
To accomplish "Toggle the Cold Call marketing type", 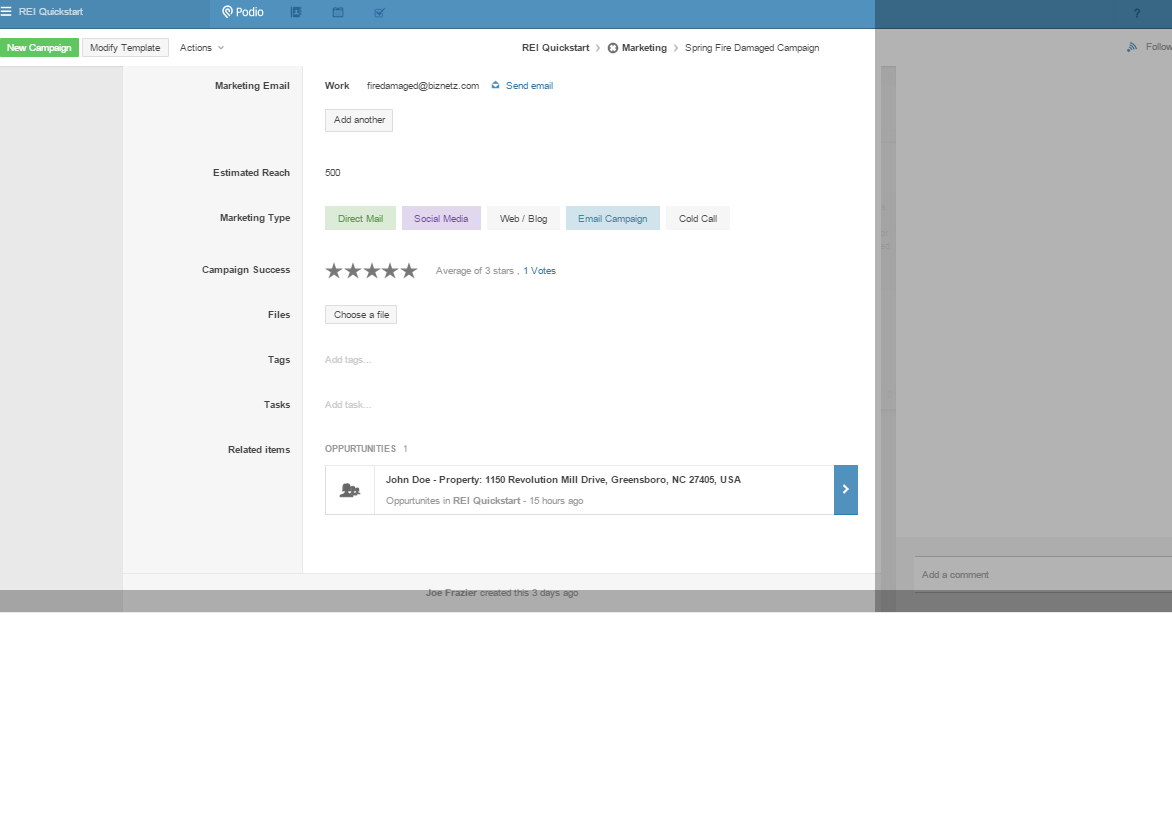I will pyautogui.click(x=697, y=218).
